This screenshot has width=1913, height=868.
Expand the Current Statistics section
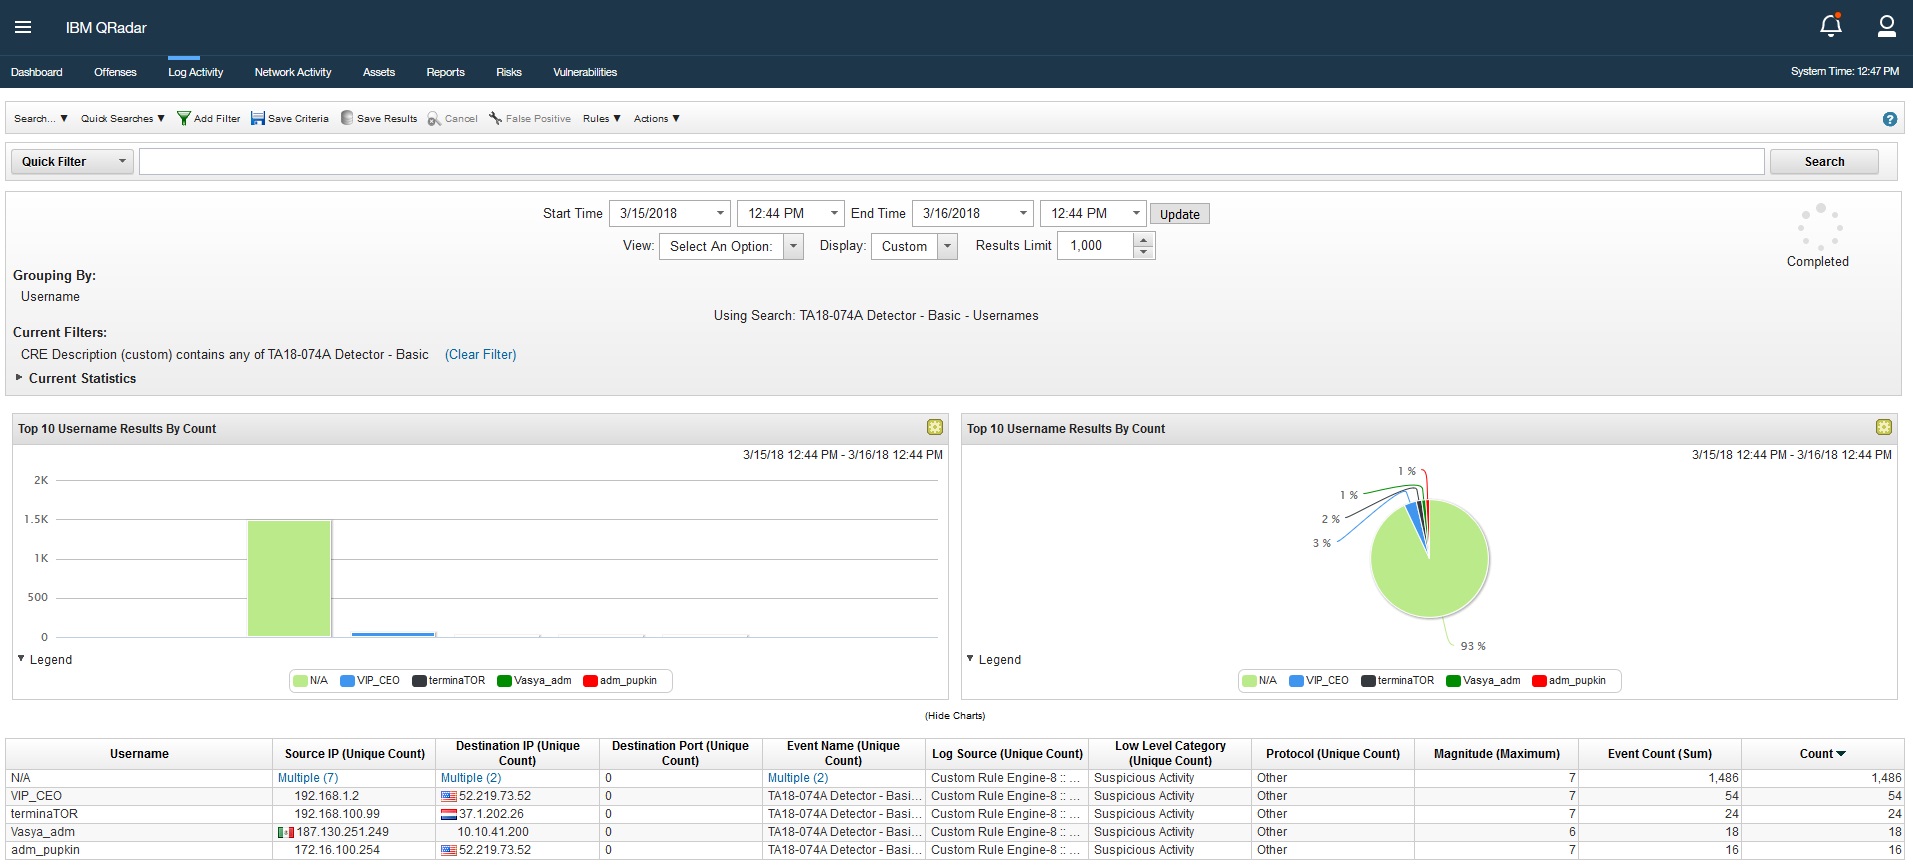coord(19,378)
